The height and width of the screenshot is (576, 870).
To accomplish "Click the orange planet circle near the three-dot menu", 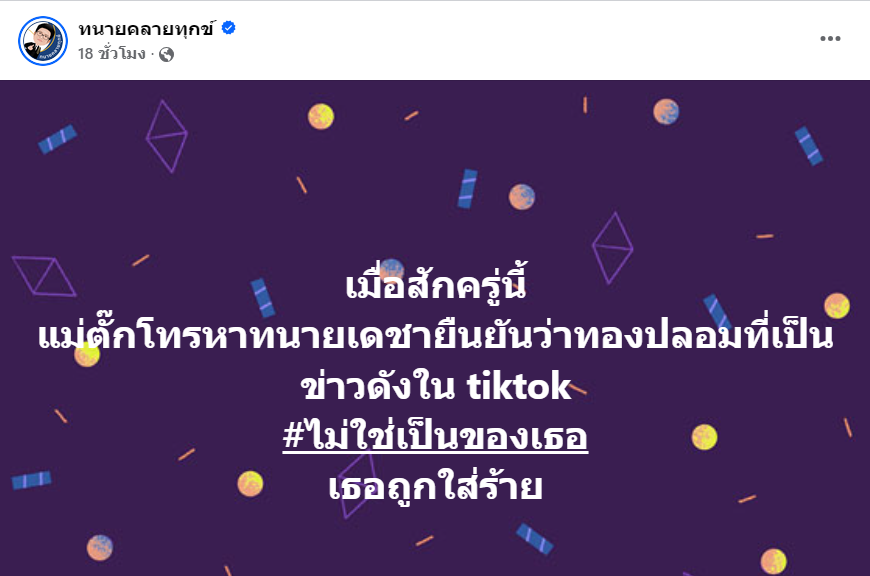I will coord(666,112).
